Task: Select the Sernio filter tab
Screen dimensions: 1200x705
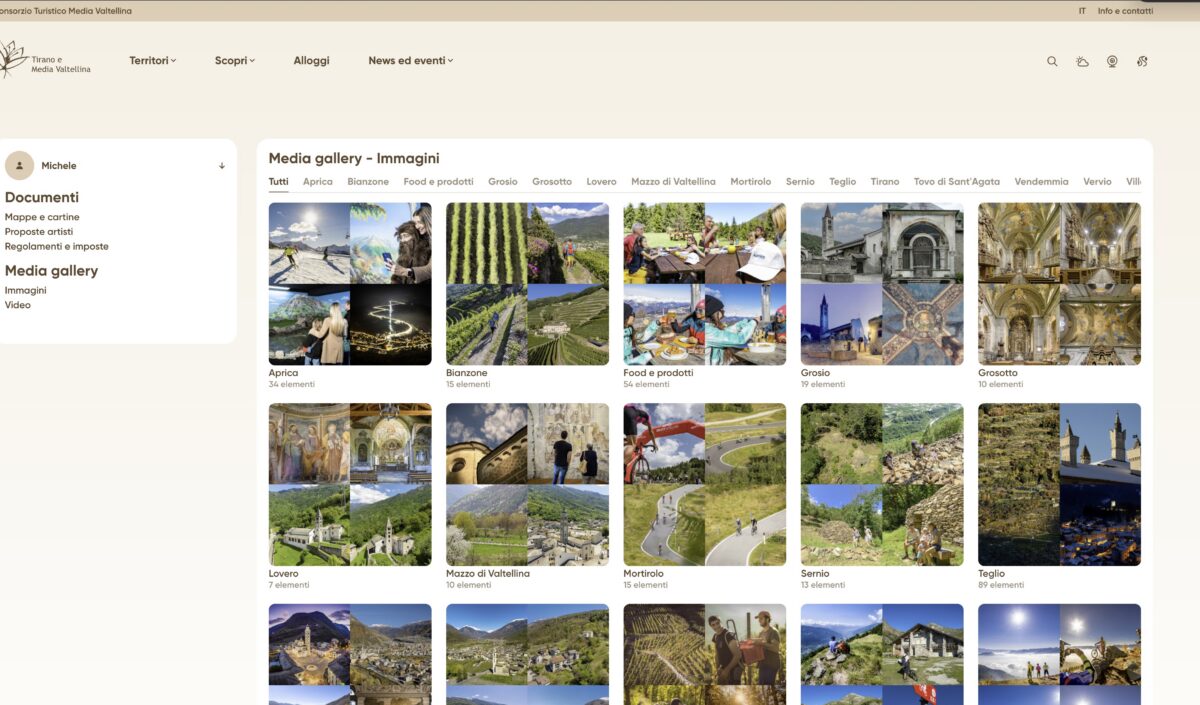Action: pyautogui.click(x=800, y=182)
